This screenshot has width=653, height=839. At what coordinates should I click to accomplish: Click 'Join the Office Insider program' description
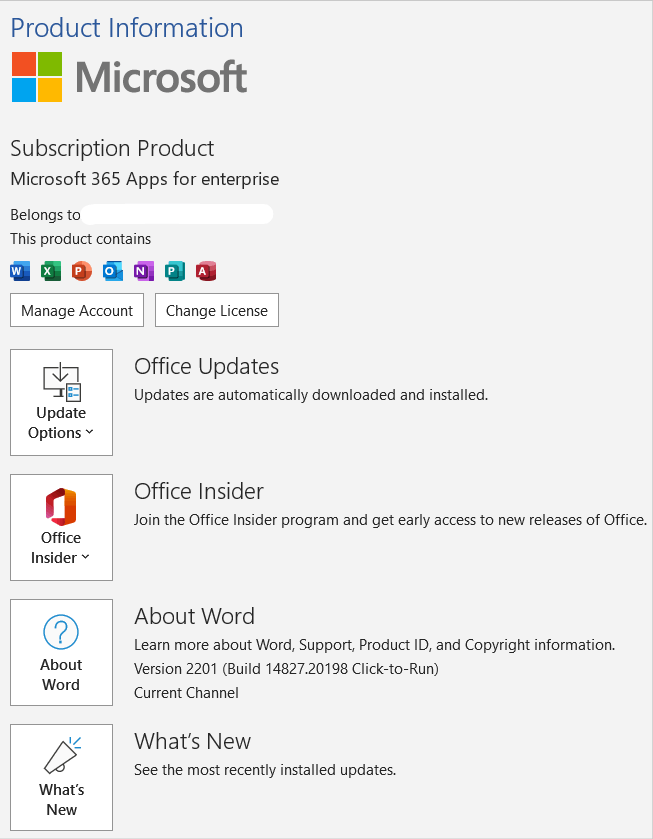pos(391,520)
